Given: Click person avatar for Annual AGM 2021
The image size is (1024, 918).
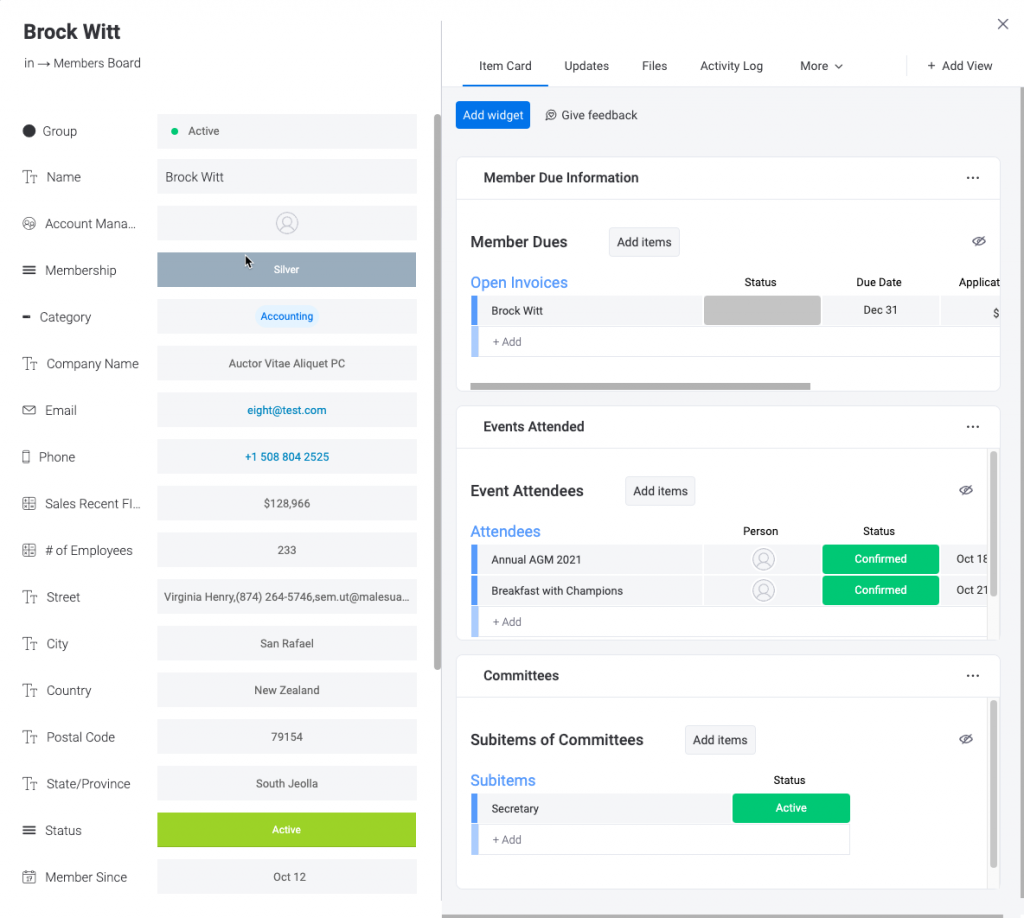Looking at the screenshot, I should pos(763,560).
